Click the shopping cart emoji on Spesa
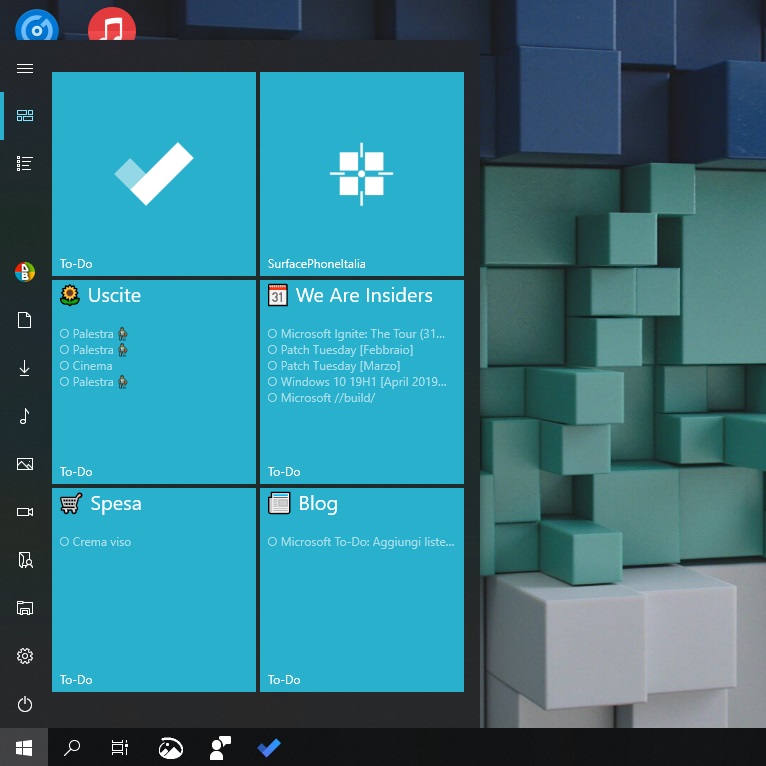 [x=71, y=504]
